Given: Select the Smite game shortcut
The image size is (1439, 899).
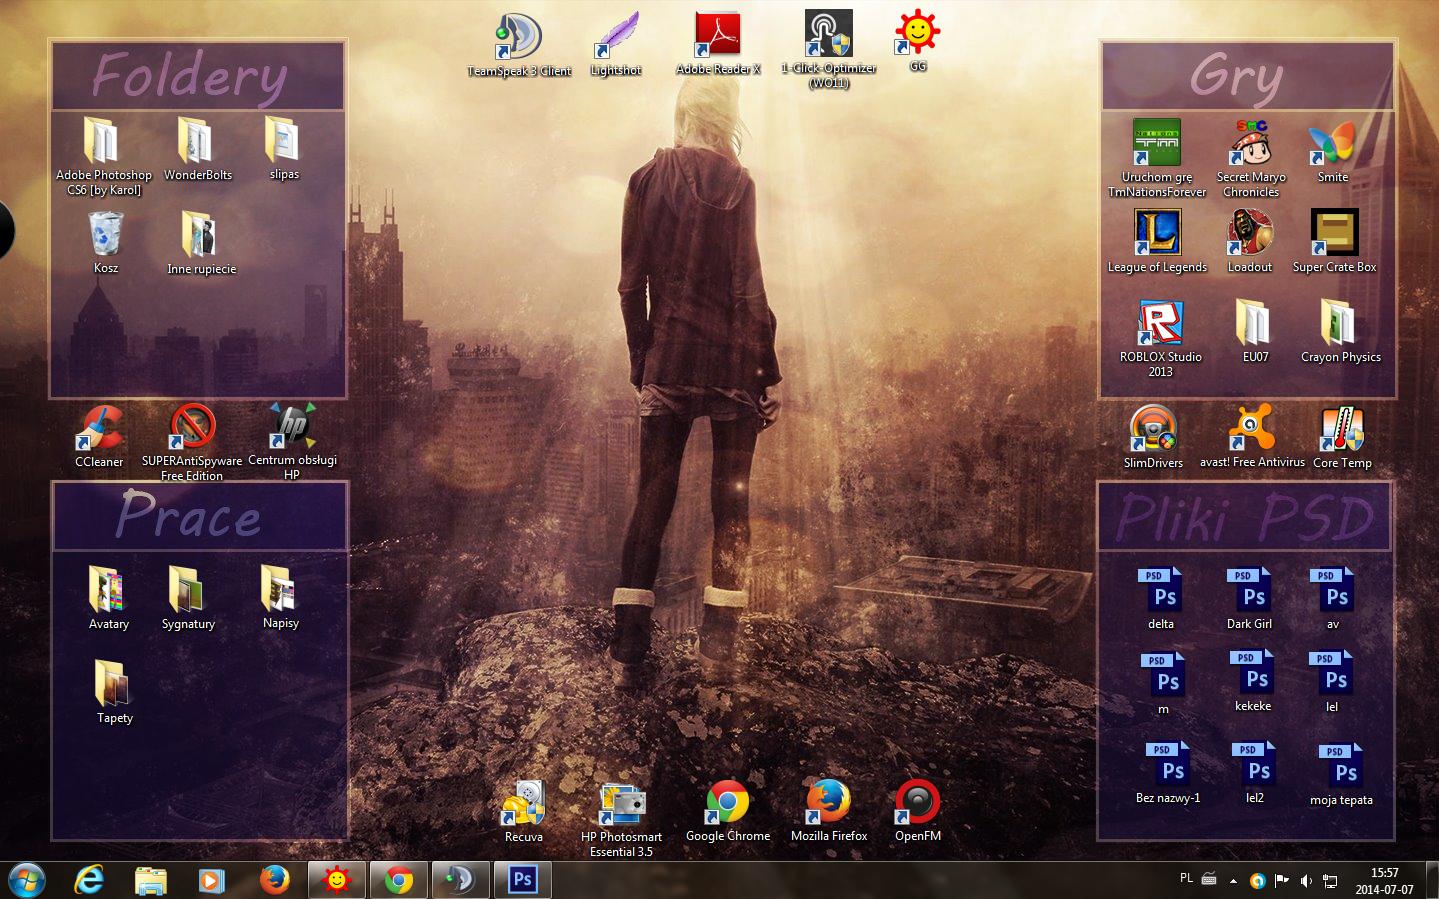Looking at the screenshot, I should tap(1333, 151).
